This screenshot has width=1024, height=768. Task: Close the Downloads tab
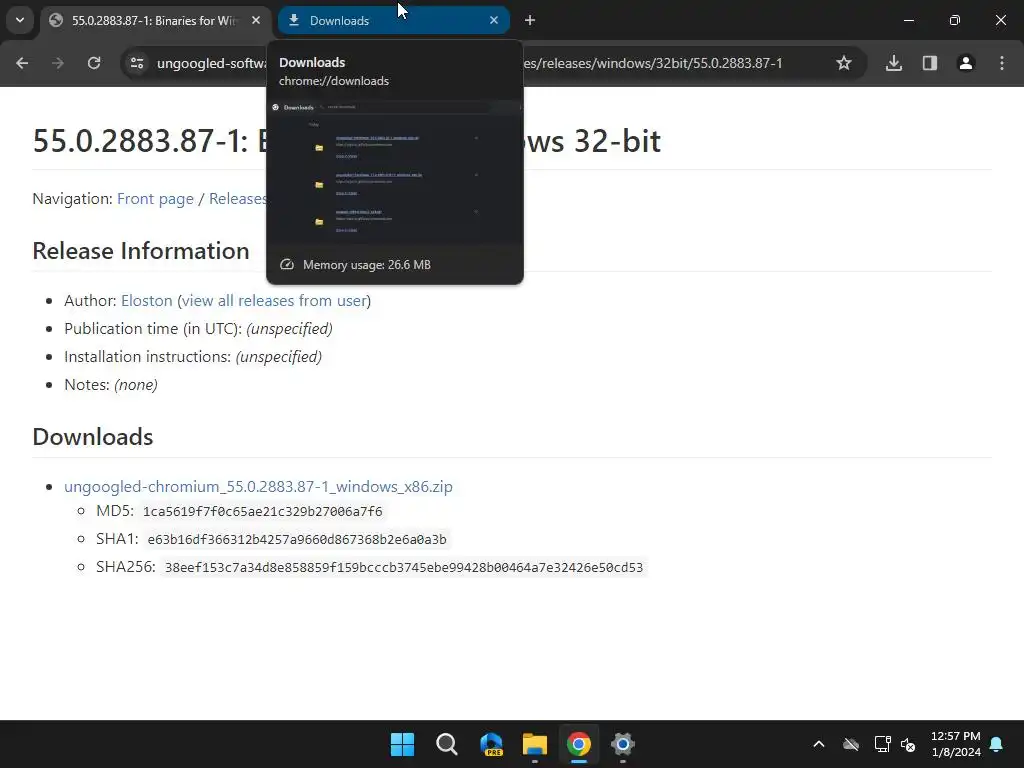tap(494, 20)
